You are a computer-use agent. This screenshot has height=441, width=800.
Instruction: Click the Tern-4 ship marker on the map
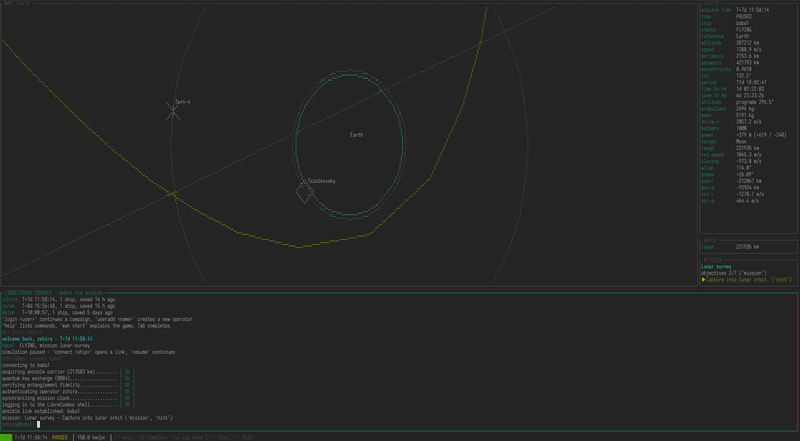pos(173,111)
